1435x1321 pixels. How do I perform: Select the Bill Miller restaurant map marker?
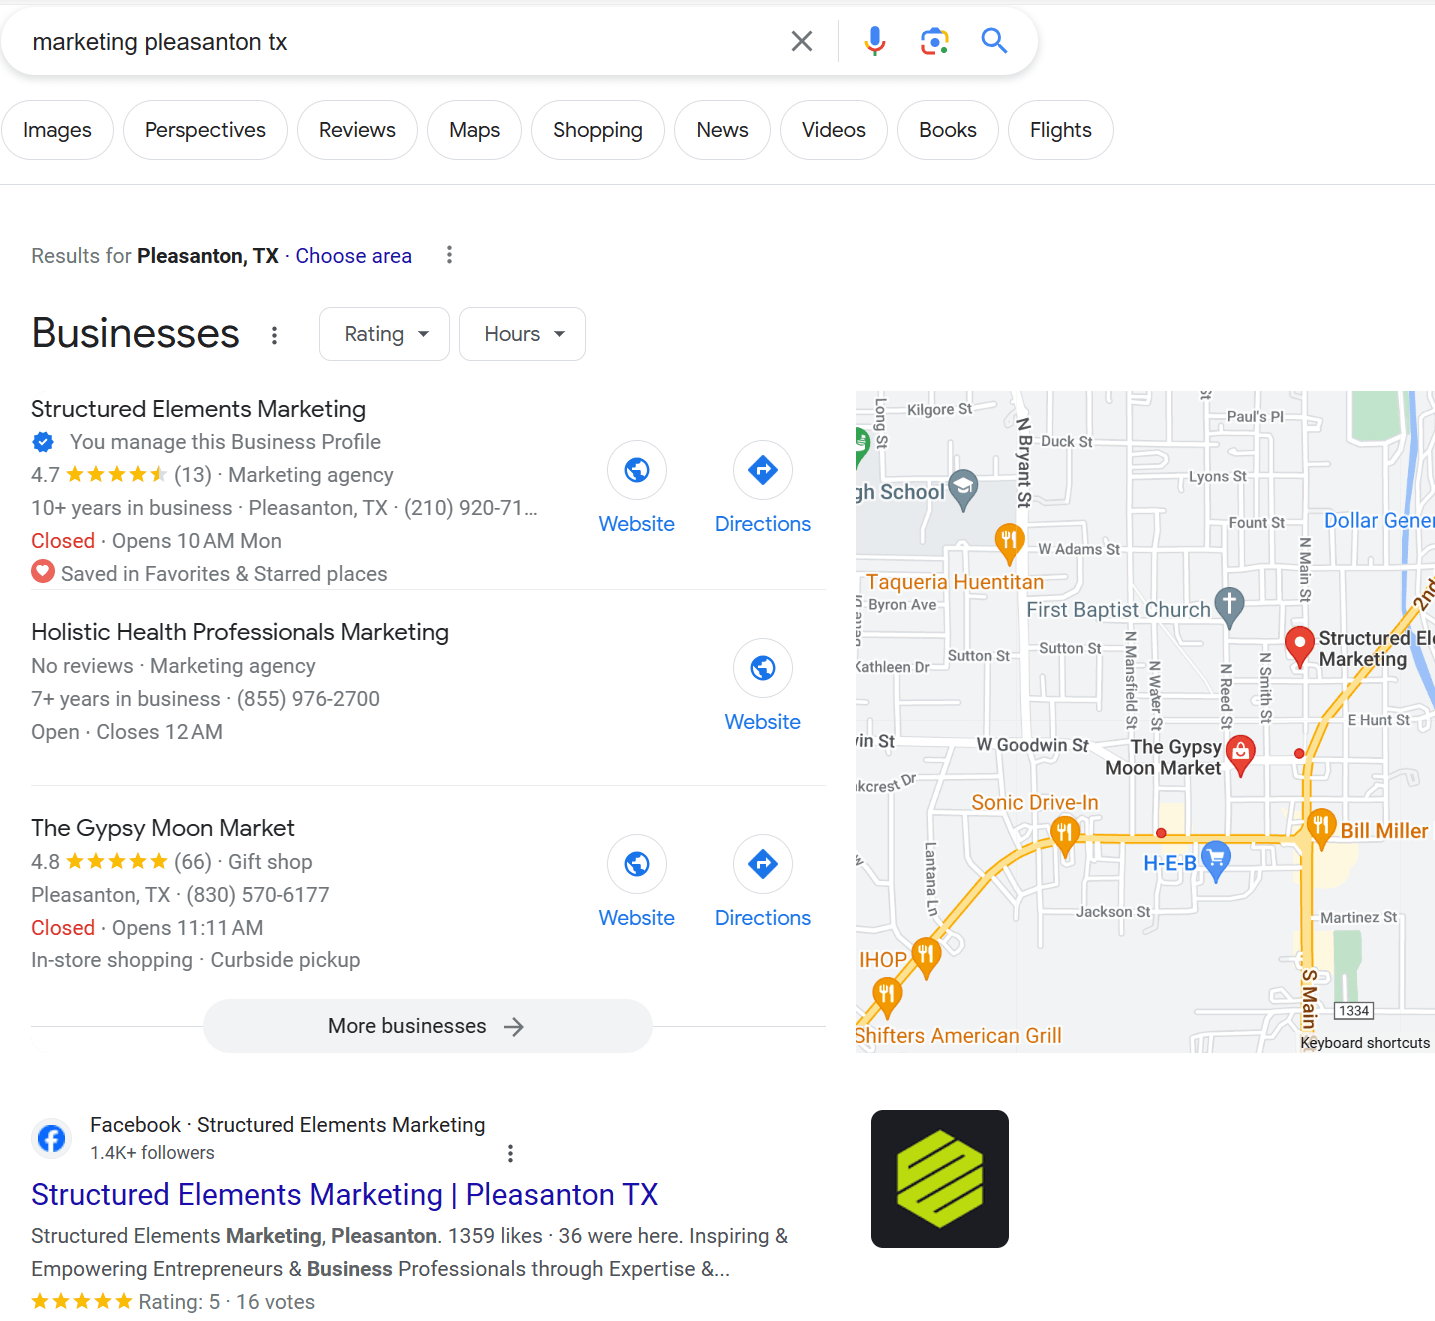click(x=1321, y=829)
